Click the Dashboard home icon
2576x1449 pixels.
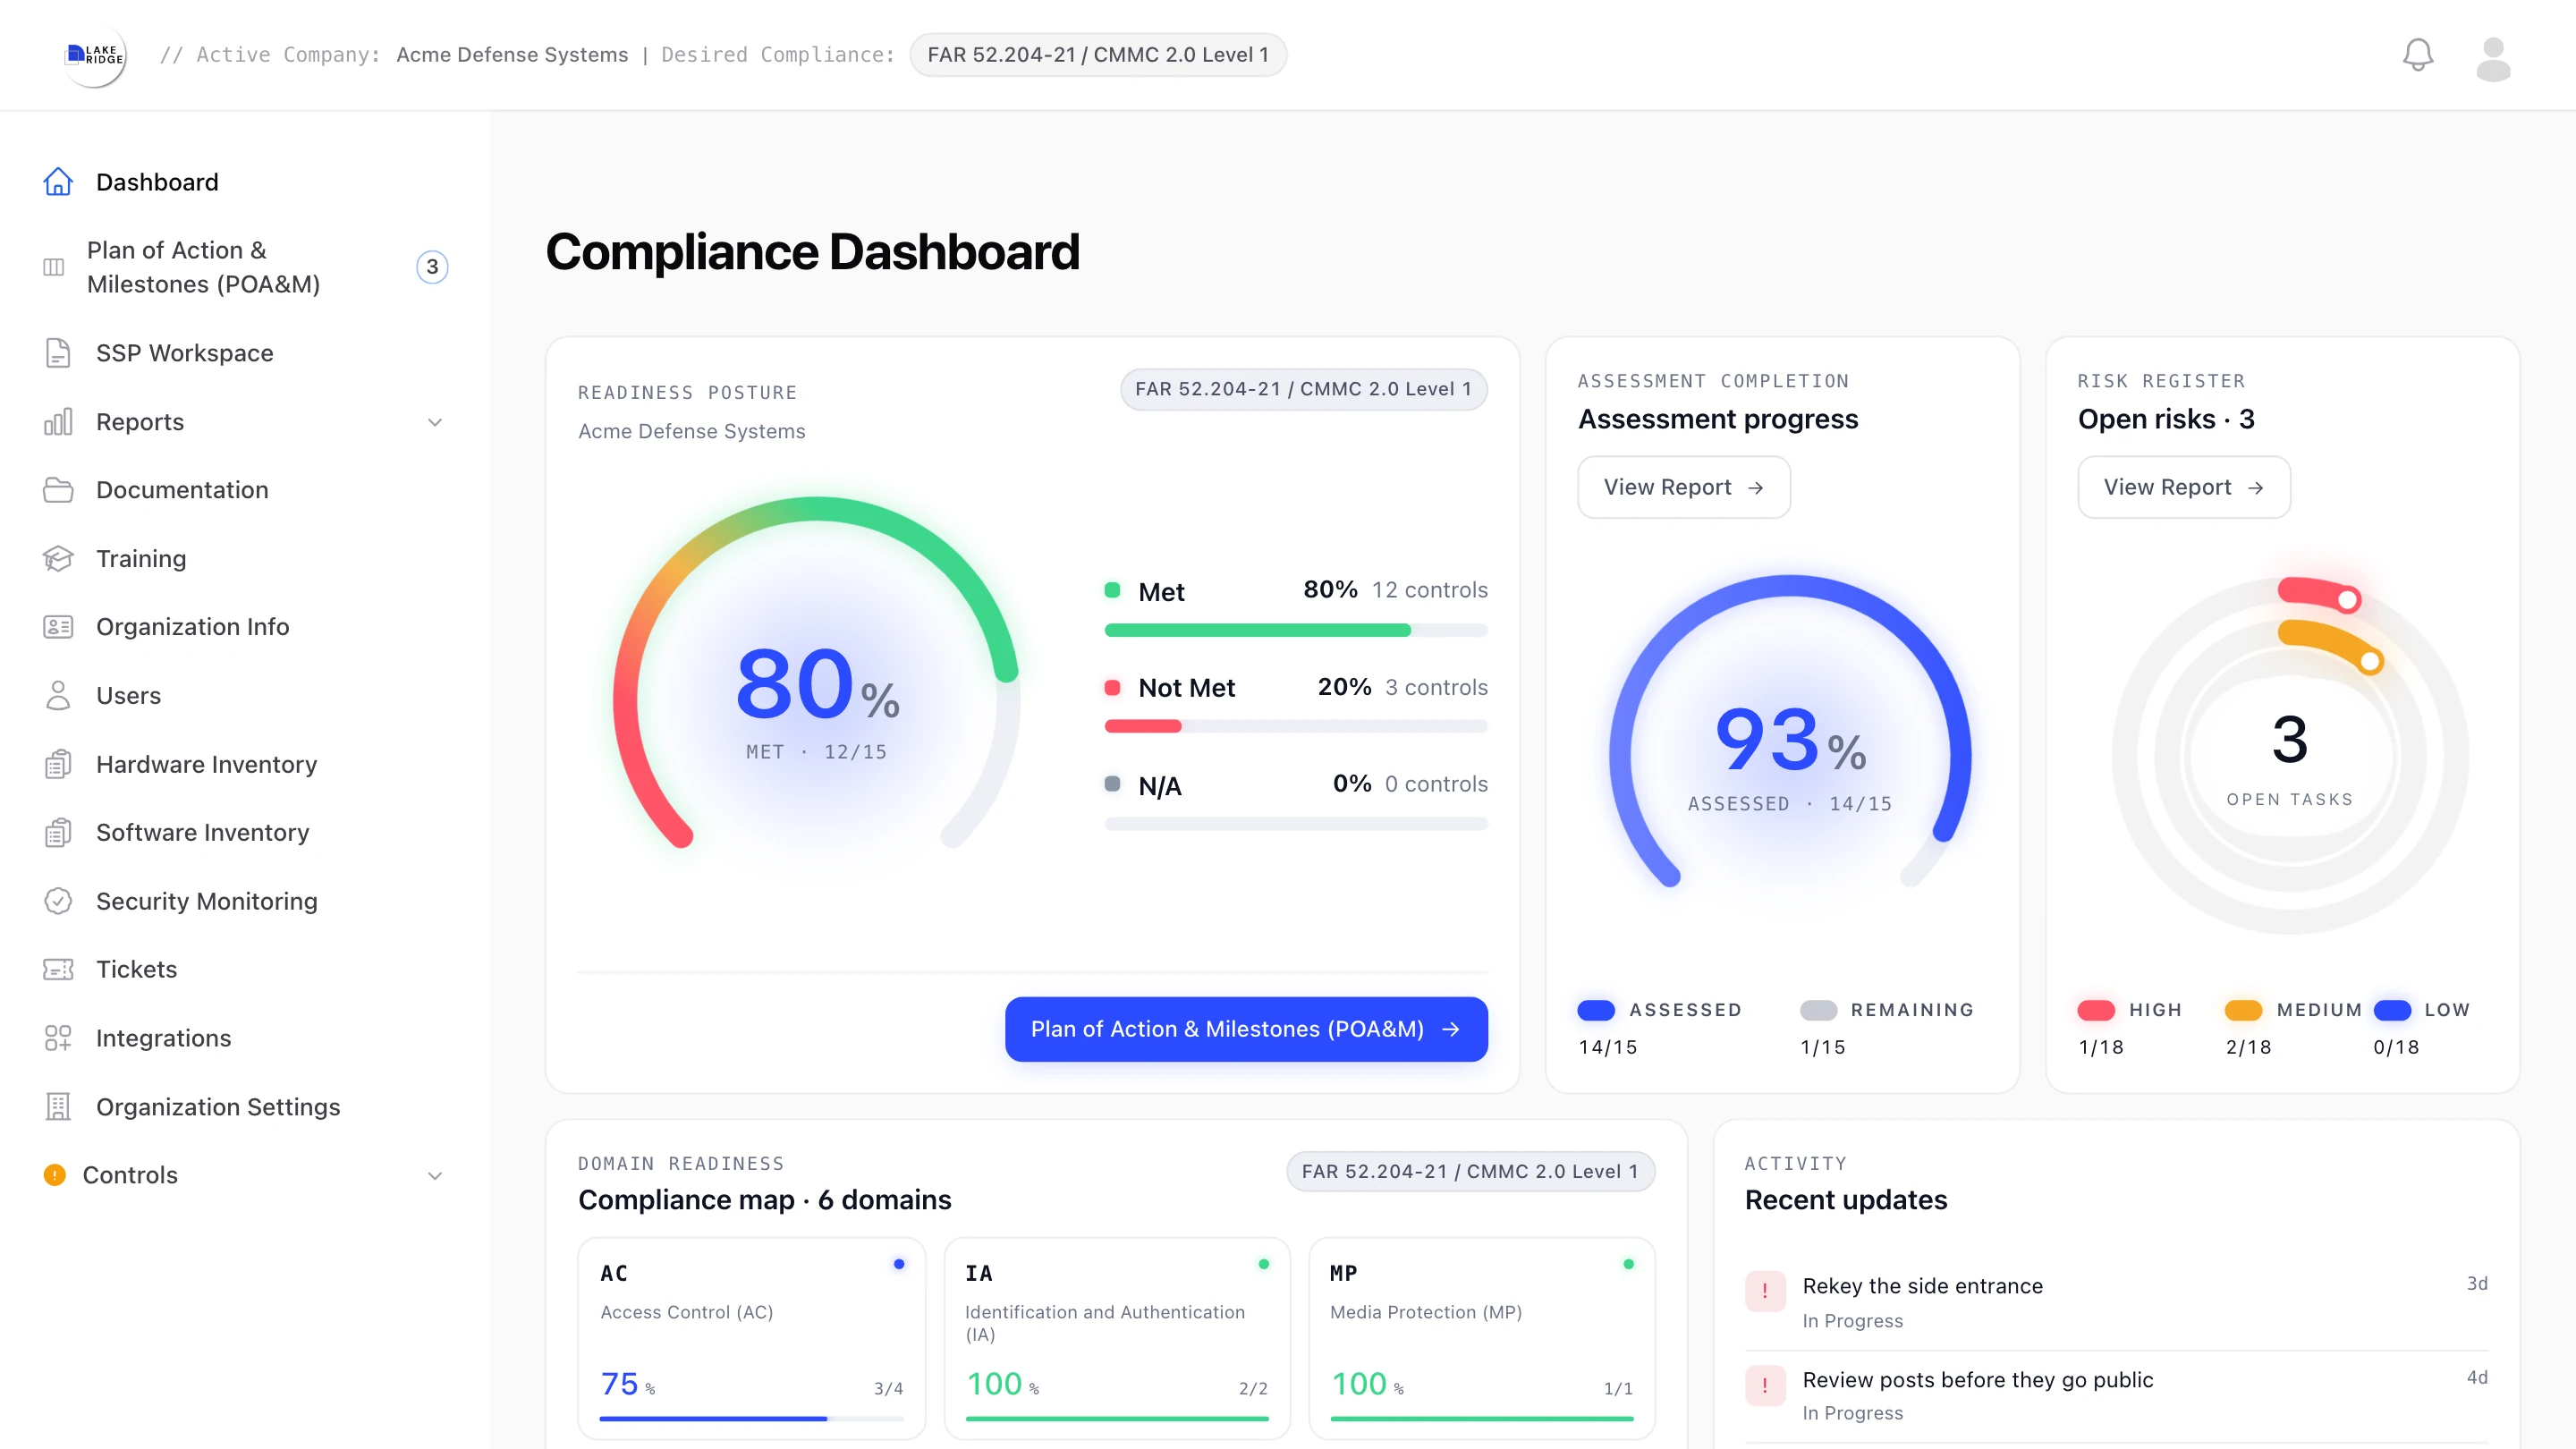tap(58, 182)
